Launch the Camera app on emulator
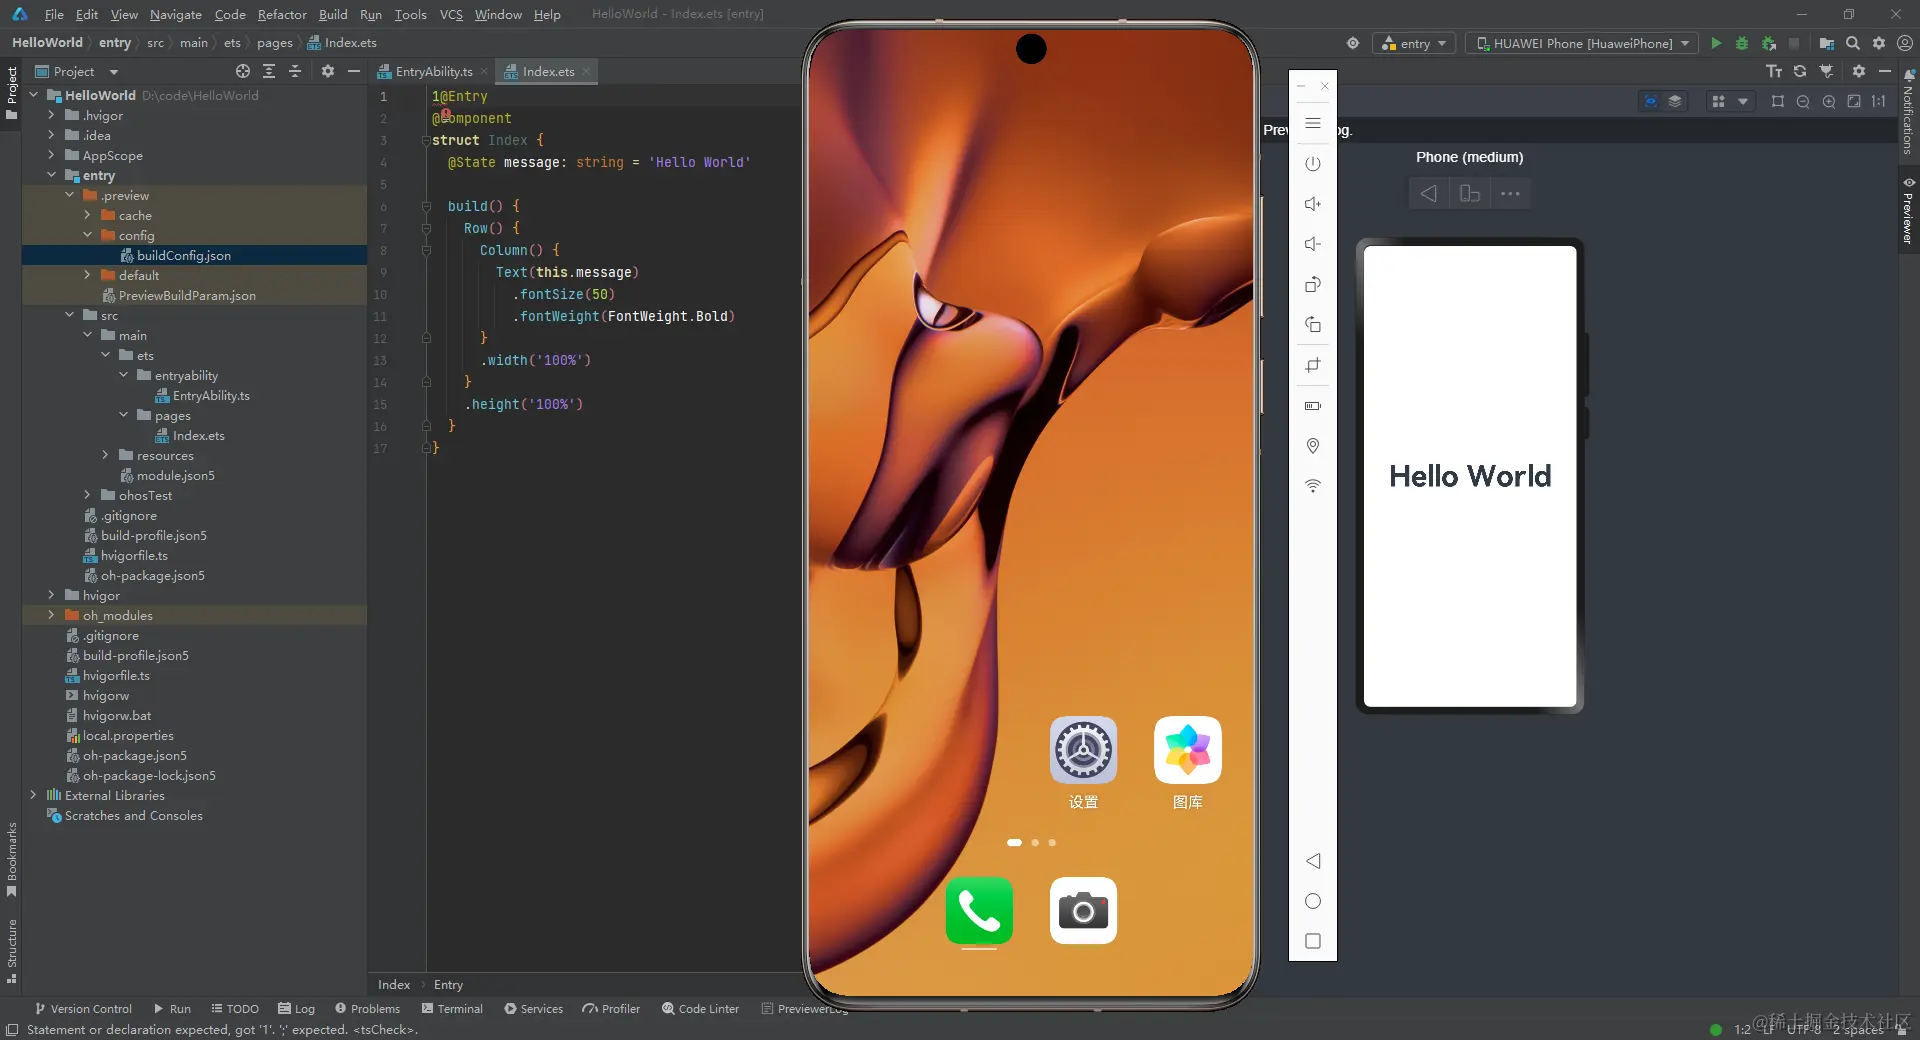The width and height of the screenshot is (1920, 1040). pos(1083,911)
